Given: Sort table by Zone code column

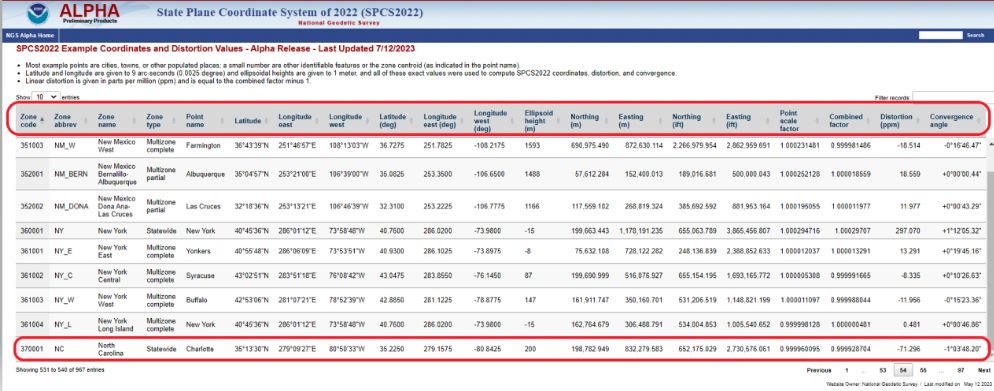Looking at the screenshot, I should (x=31, y=120).
